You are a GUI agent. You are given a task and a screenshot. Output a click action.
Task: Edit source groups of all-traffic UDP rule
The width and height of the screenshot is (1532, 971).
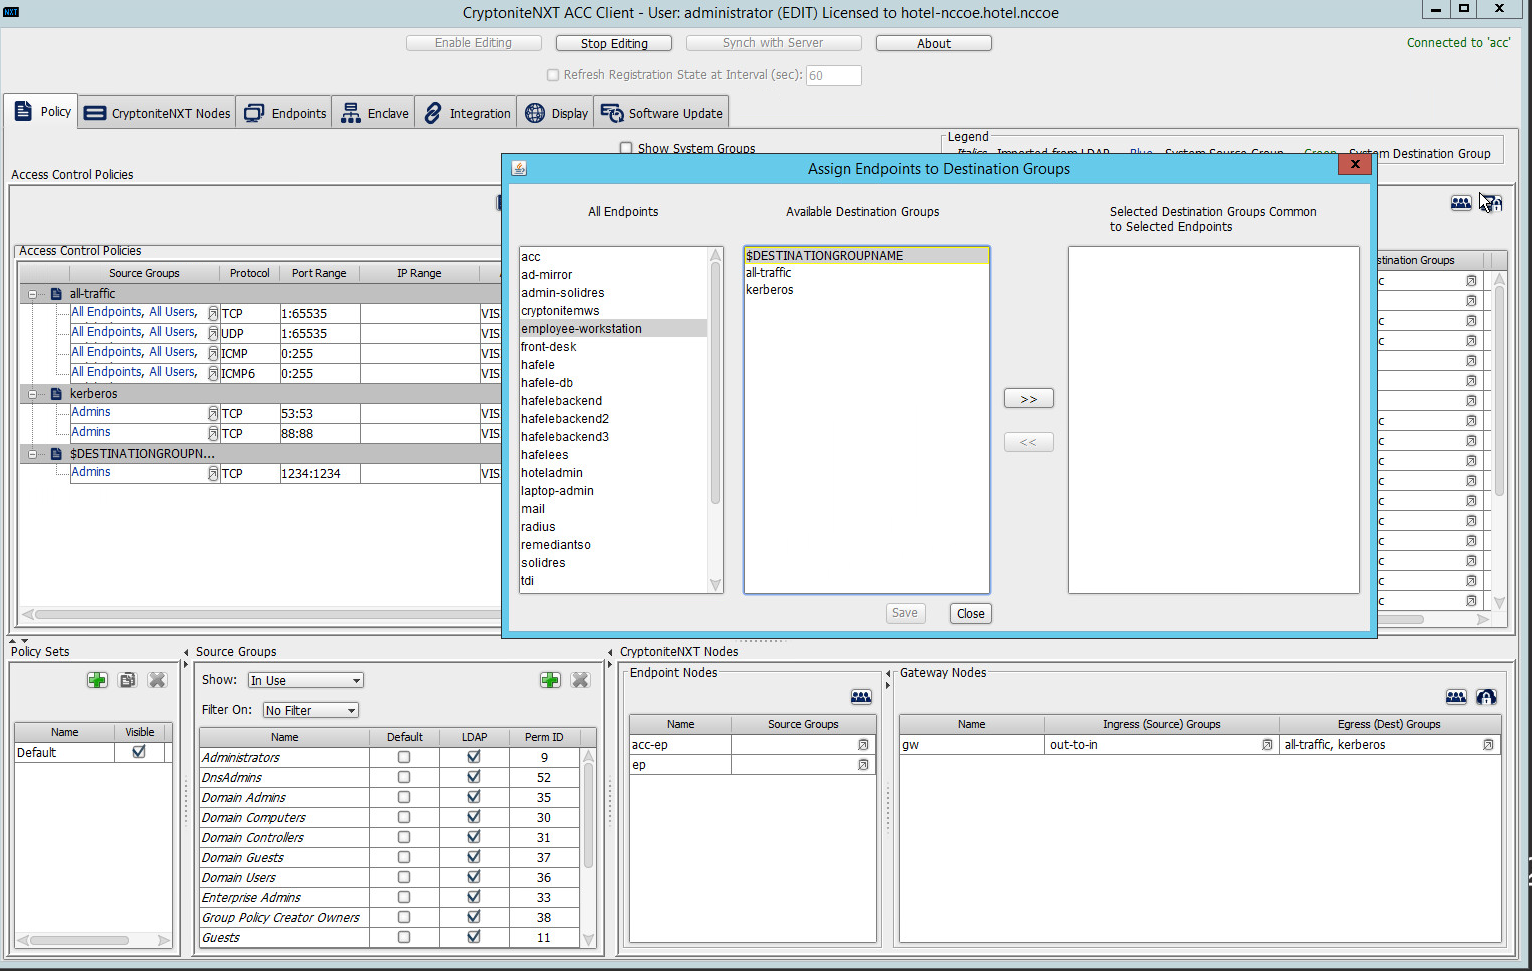tap(213, 333)
